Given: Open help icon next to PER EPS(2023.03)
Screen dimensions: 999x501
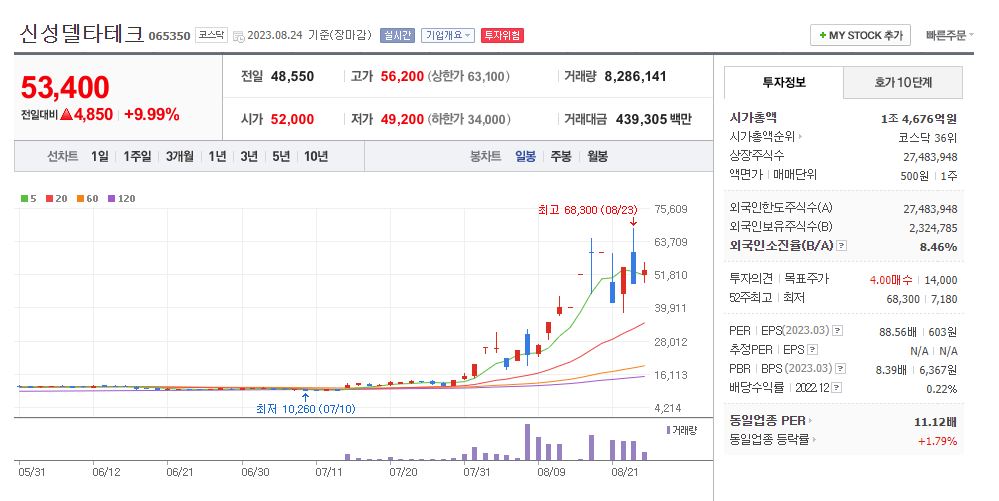Looking at the screenshot, I should point(838,331).
